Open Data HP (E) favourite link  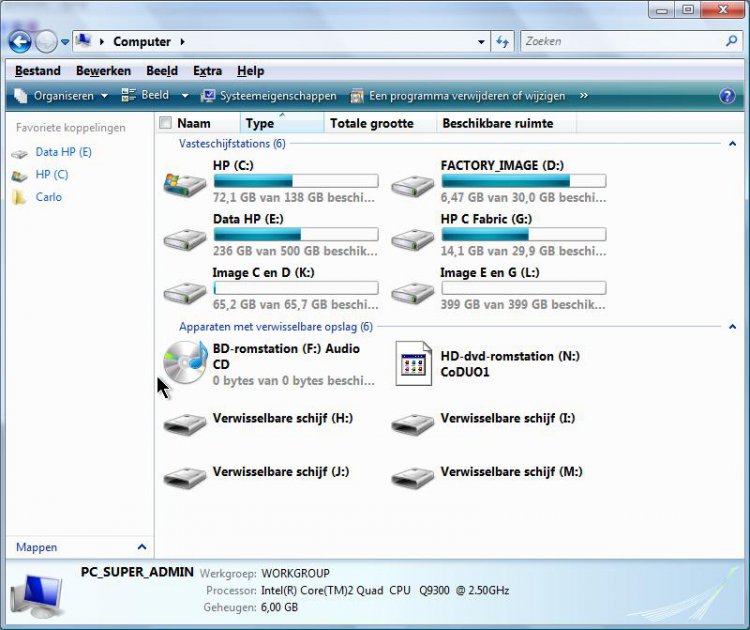click(64, 152)
